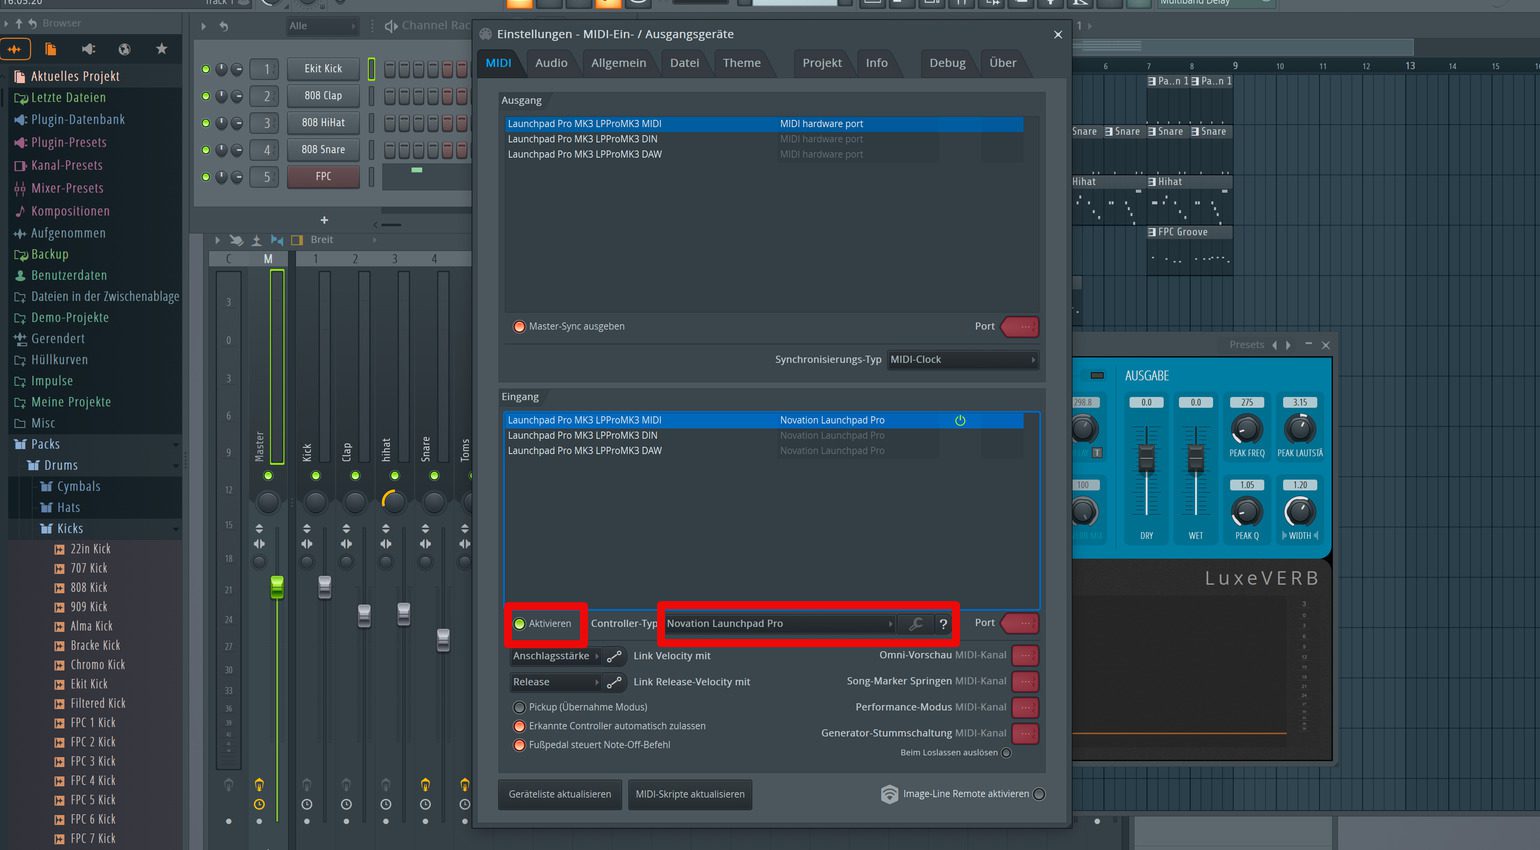Toggle Master-Sync ausgeben option
The image size is (1540, 850).
click(519, 326)
